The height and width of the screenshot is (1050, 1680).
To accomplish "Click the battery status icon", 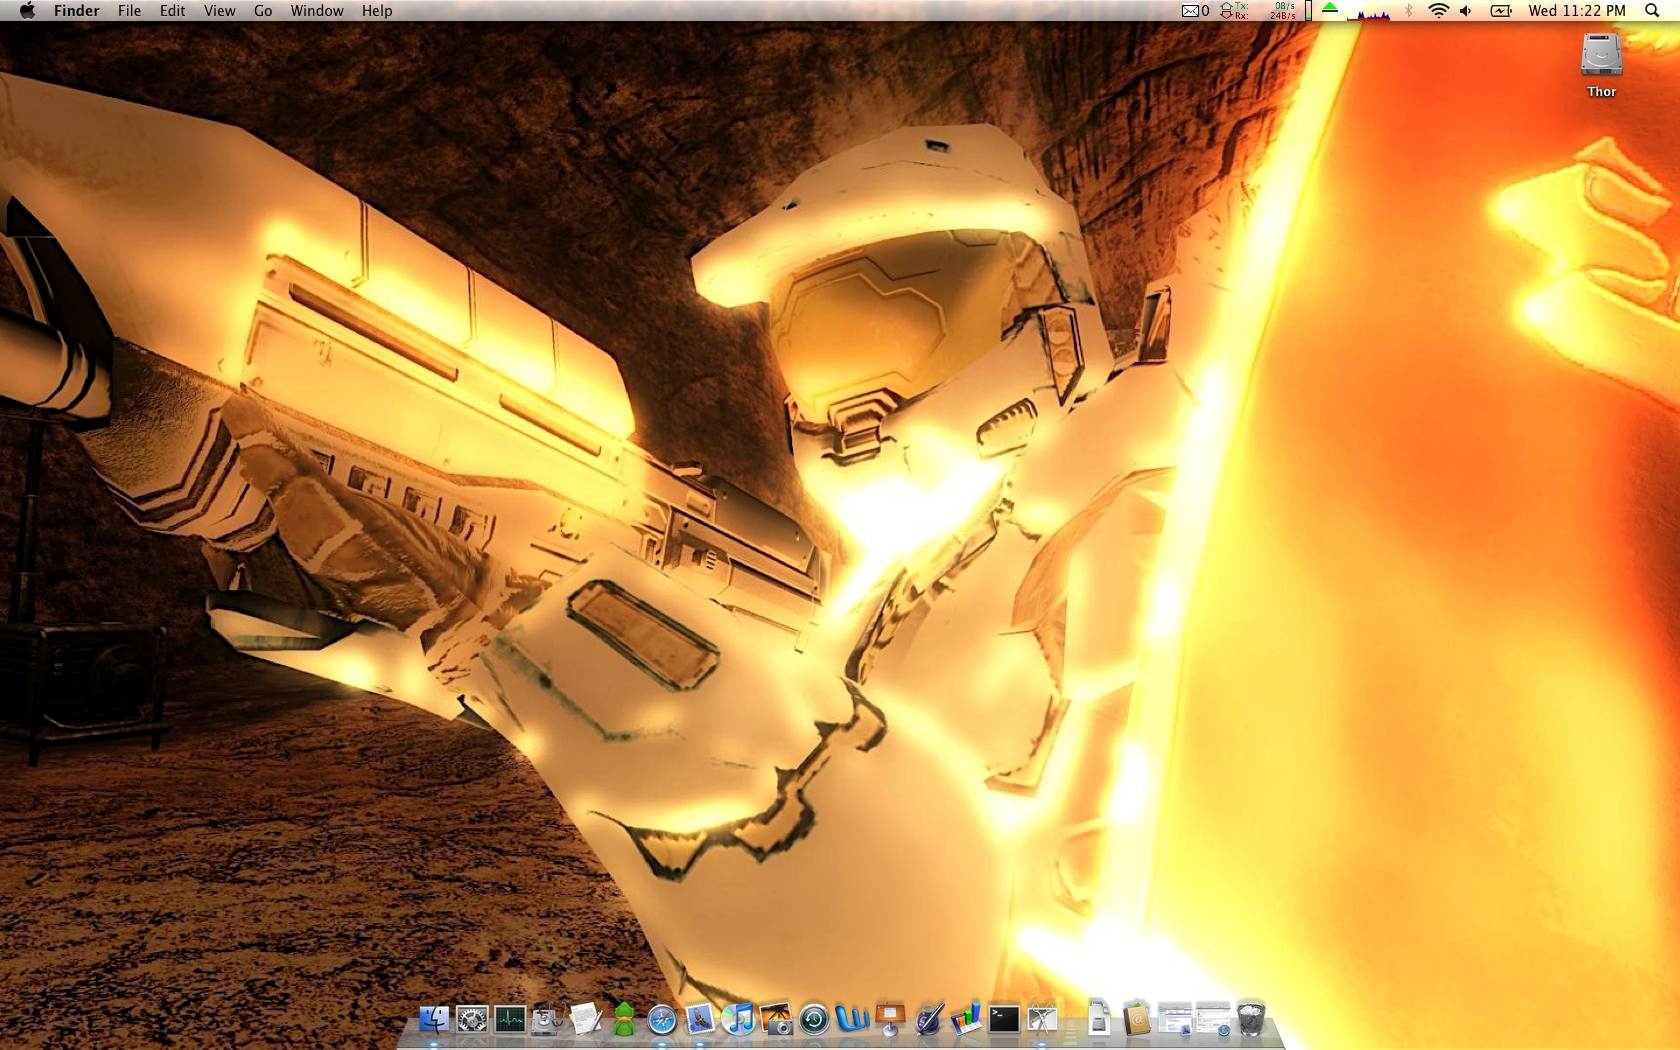I will click(x=1501, y=11).
